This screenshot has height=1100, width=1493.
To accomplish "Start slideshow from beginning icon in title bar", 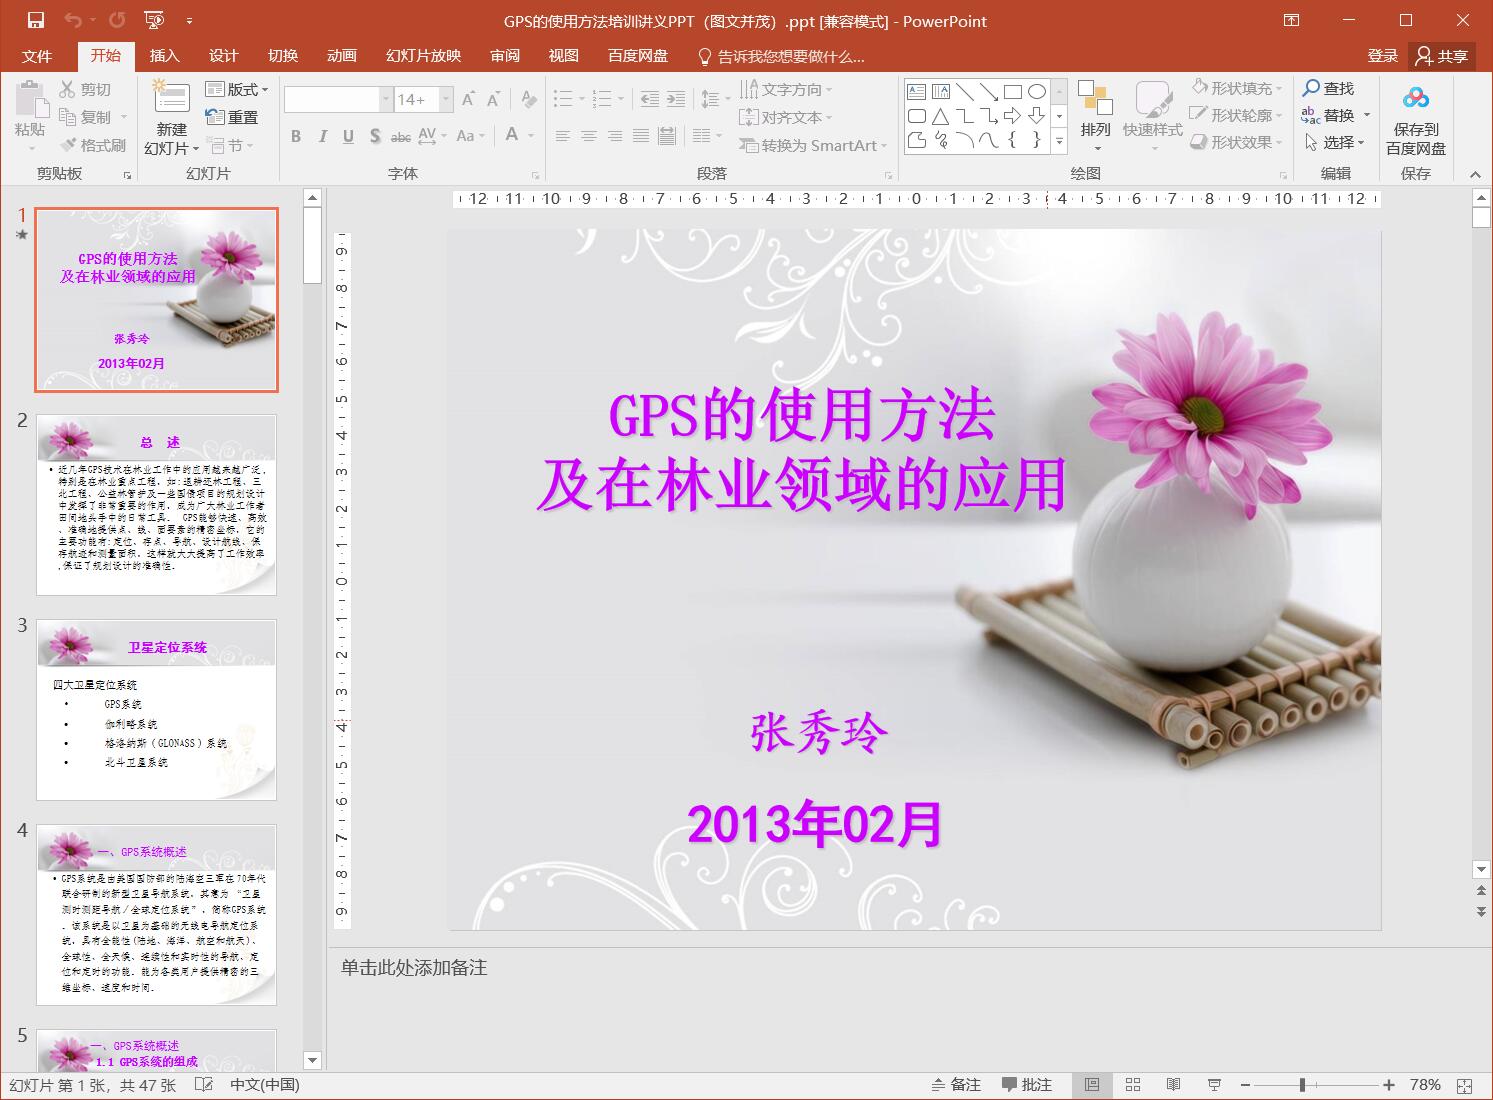I will 154,20.
